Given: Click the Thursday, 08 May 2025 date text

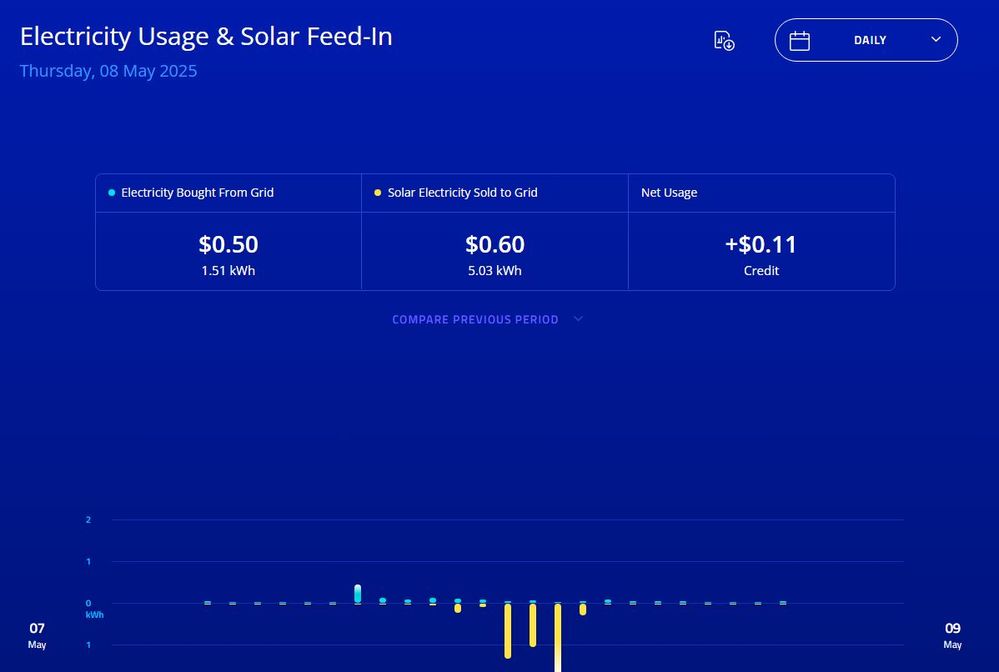Looking at the screenshot, I should click(108, 71).
